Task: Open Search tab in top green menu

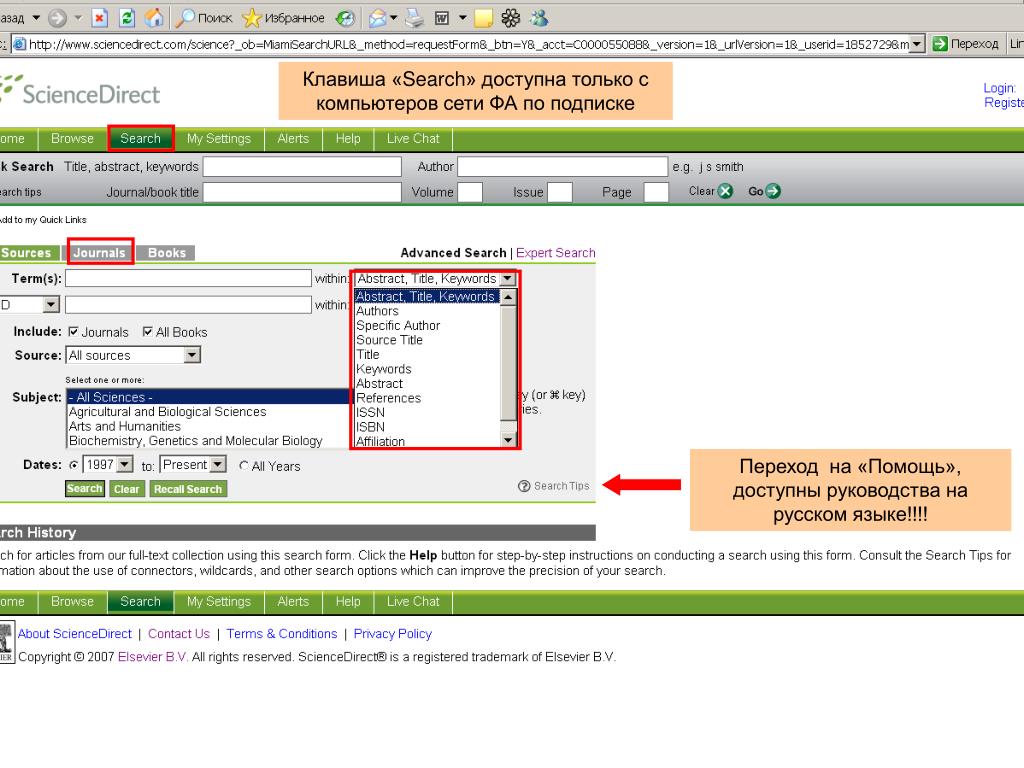Action: [x=140, y=138]
